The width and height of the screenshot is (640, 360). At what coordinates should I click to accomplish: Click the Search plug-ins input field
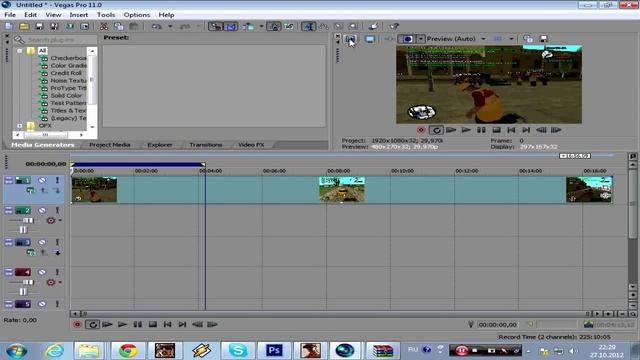click(x=61, y=40)
